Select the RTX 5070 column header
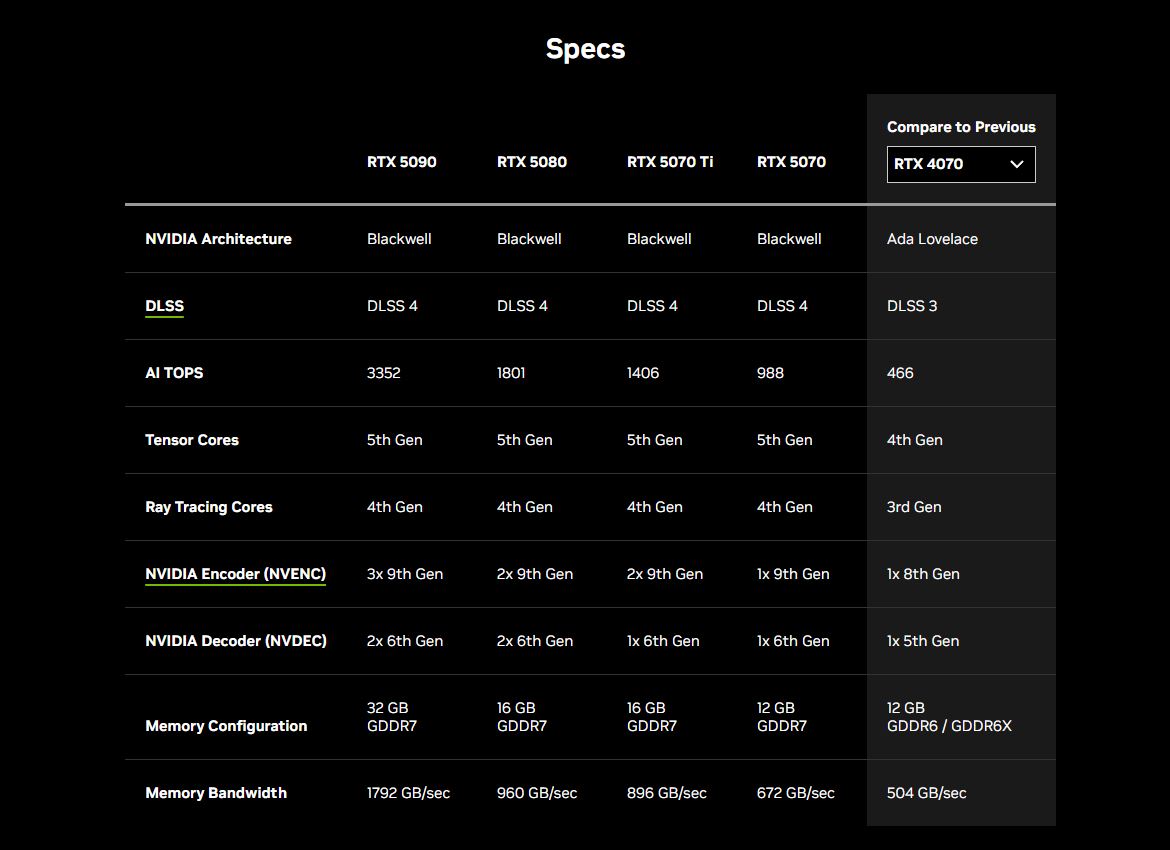 [791, 162]
